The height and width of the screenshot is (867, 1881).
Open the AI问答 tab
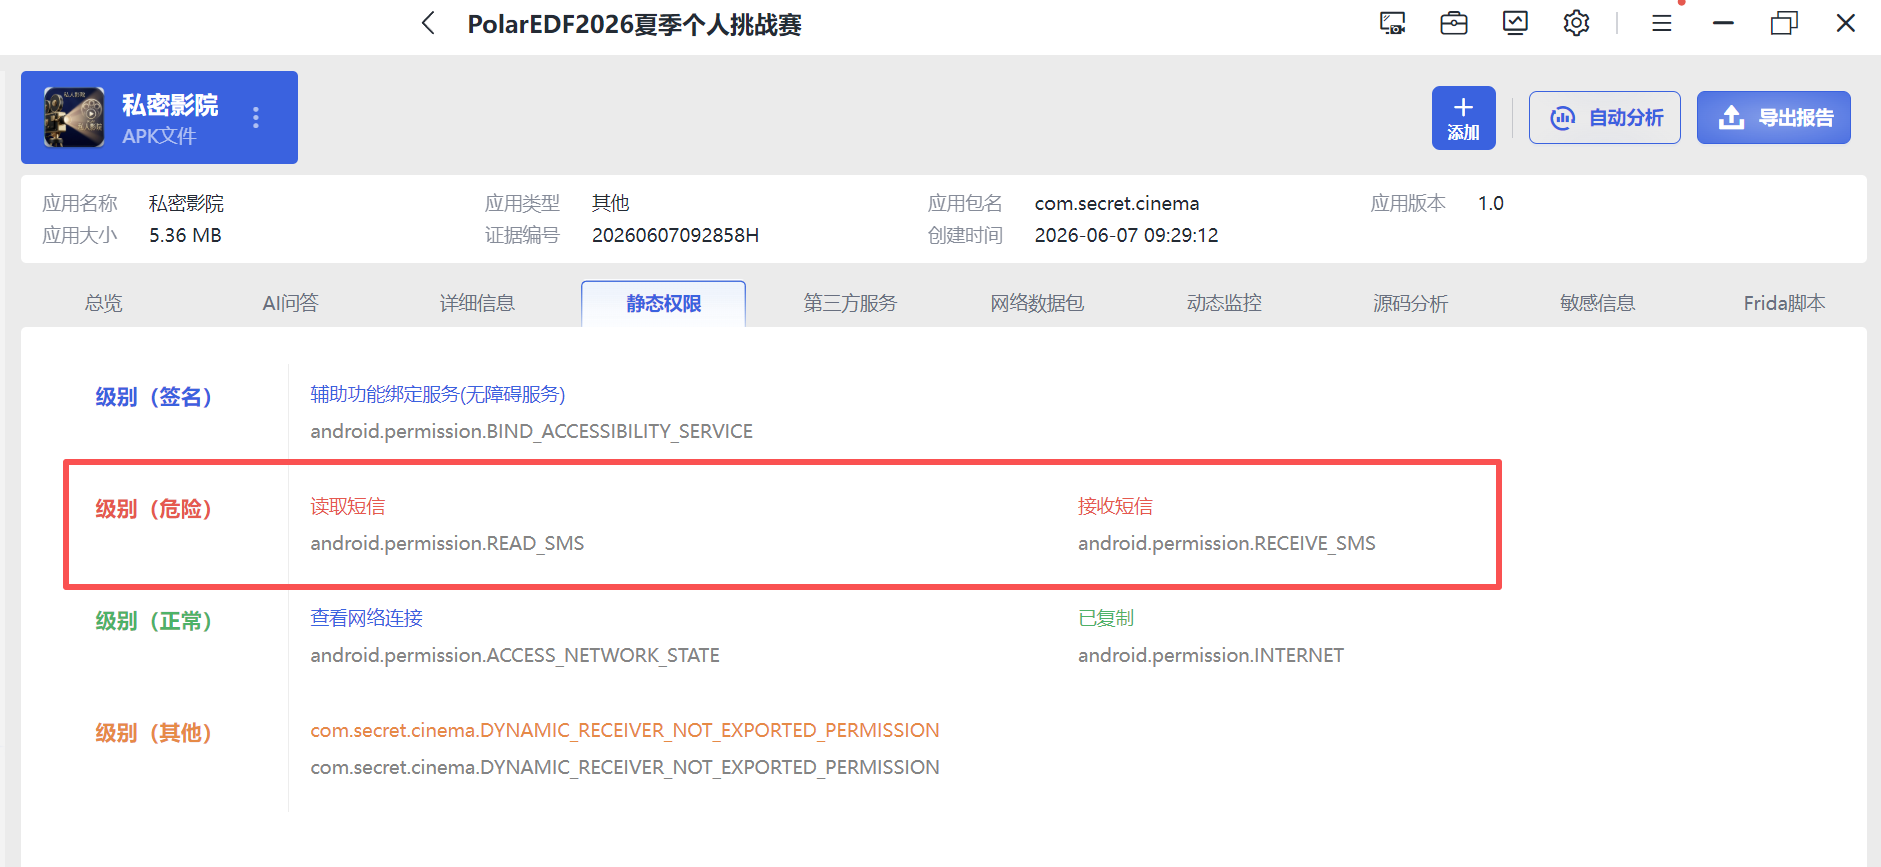tap(290, 303)
